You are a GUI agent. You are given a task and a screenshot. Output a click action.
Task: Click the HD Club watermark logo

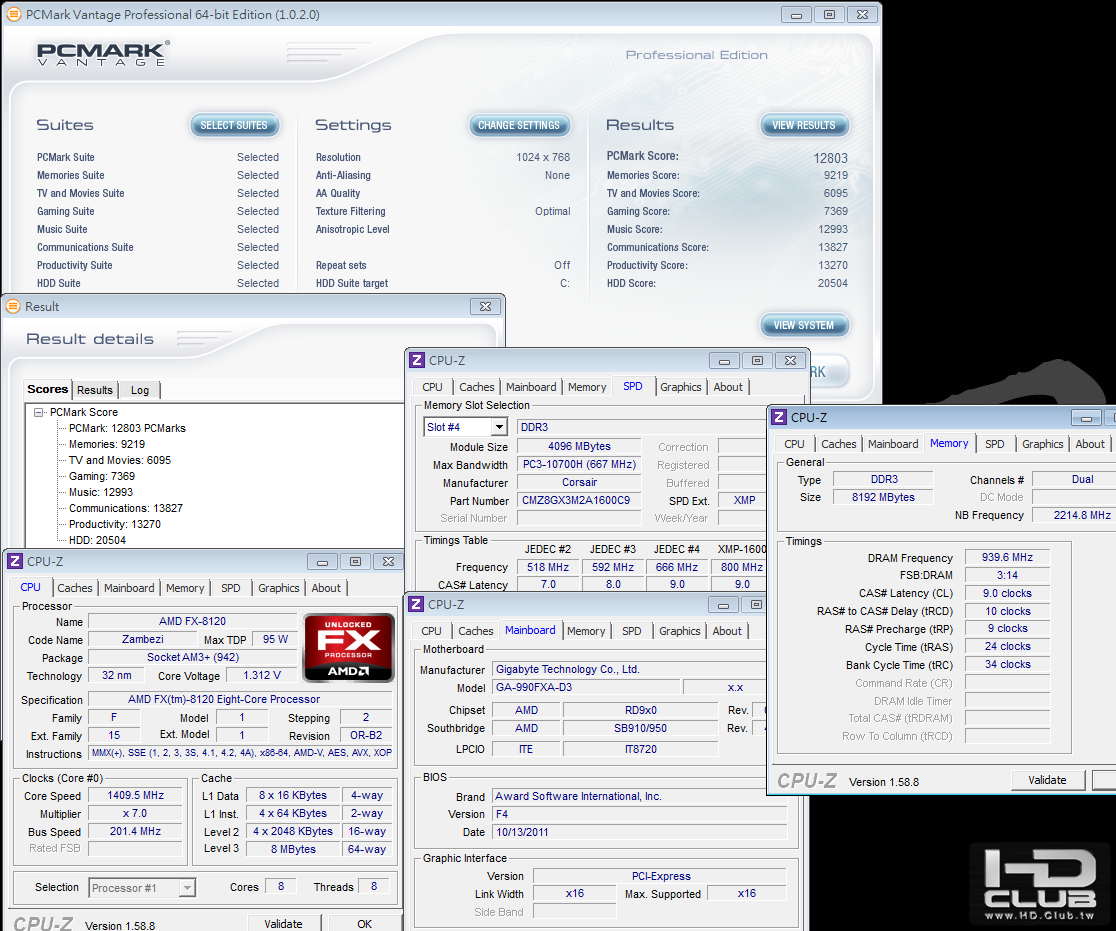click(x=1038, y=884)
